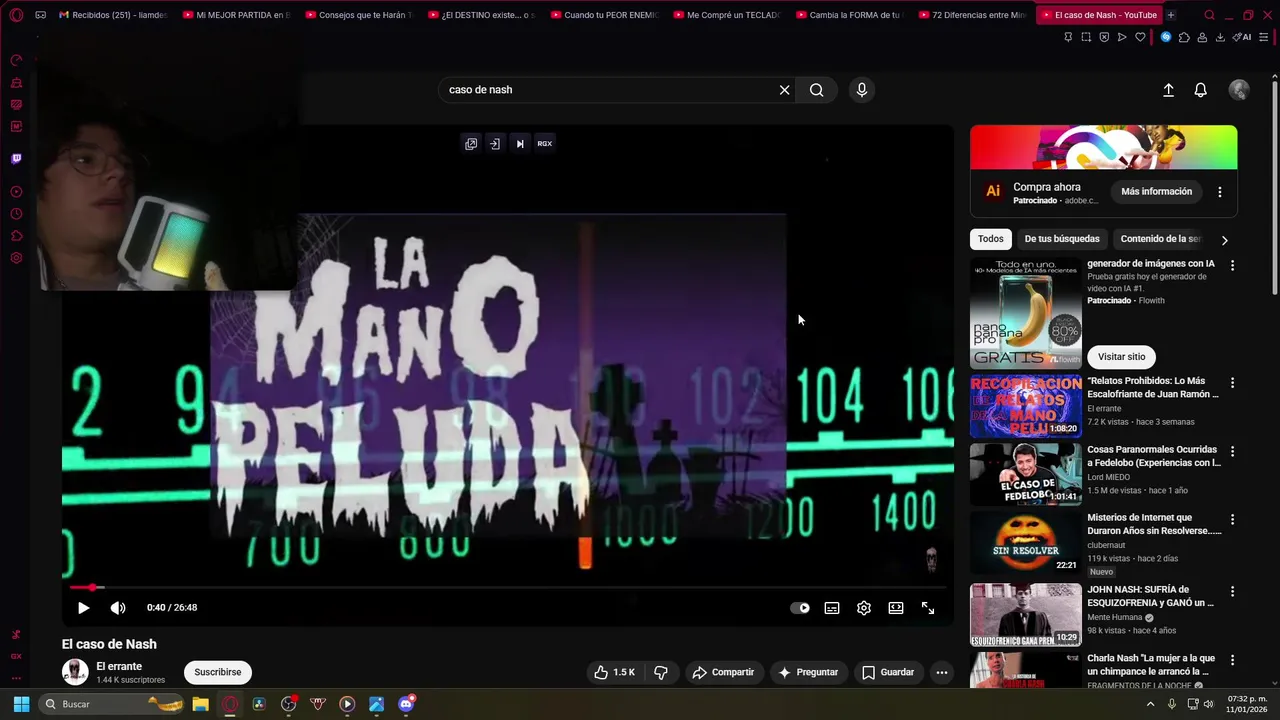This screenshot has height=720, width=1280.
Task: Switch to Recibidos Gmail tab
Action: pyautogui.click(x=113, y=15)
